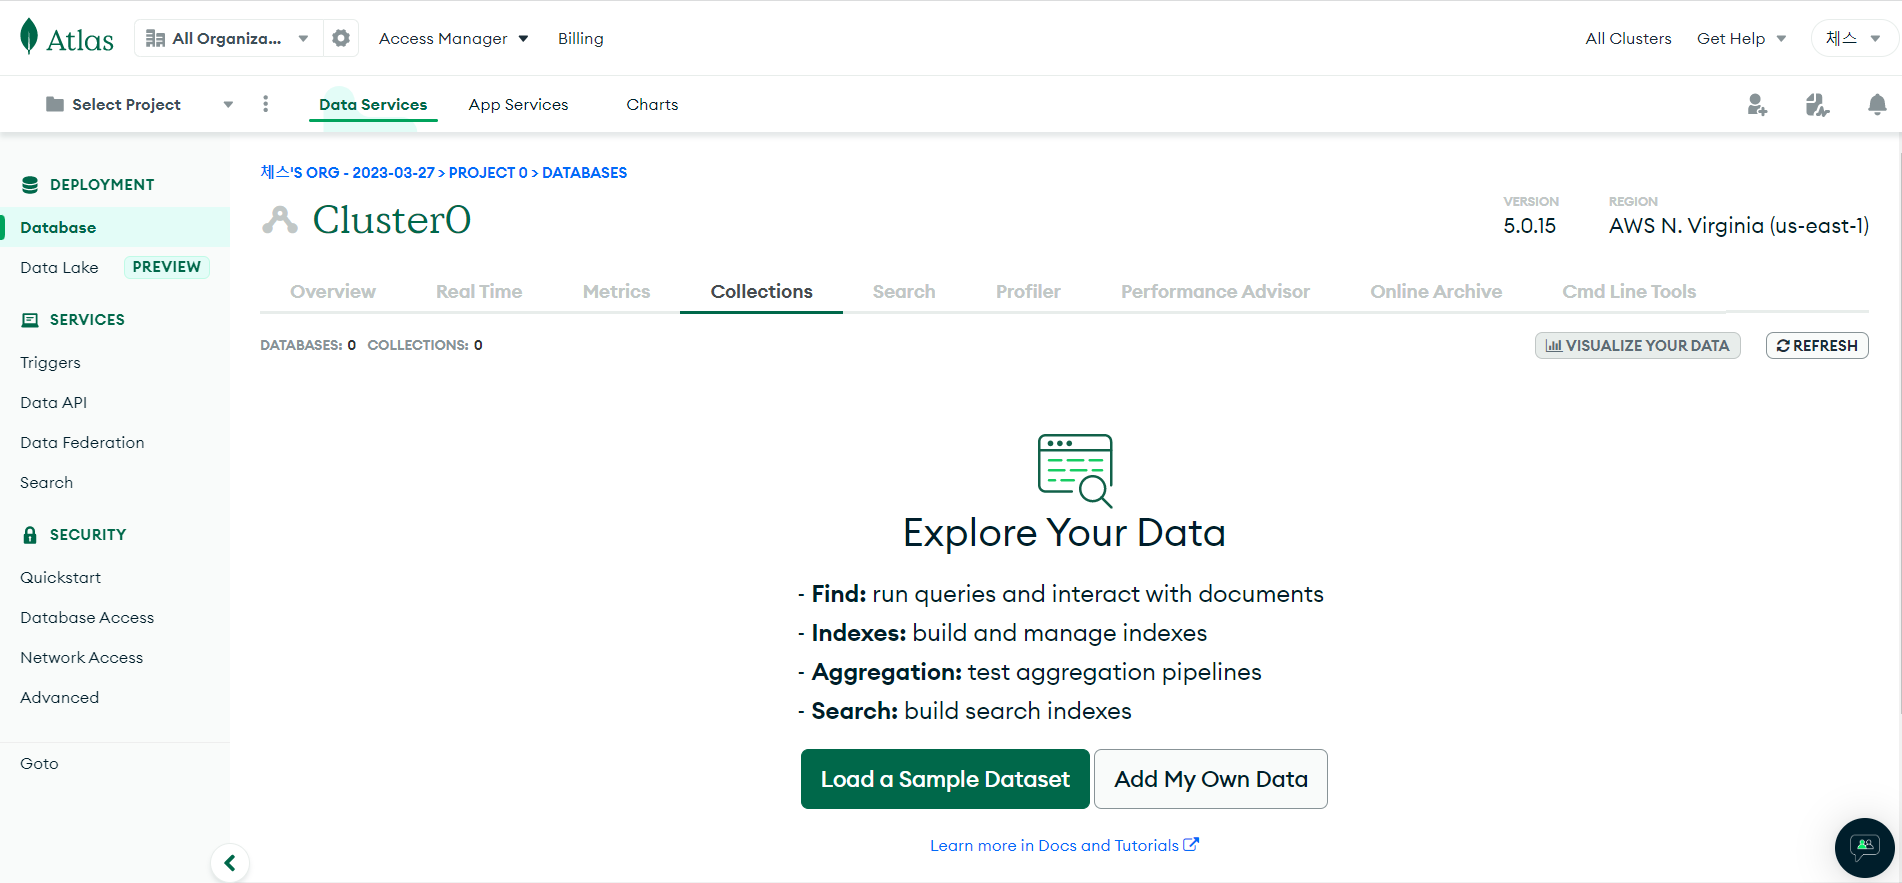The width and height of the screenshot is (1902, 883).
Task: Switch to the Charts tab
Action: 652,104
